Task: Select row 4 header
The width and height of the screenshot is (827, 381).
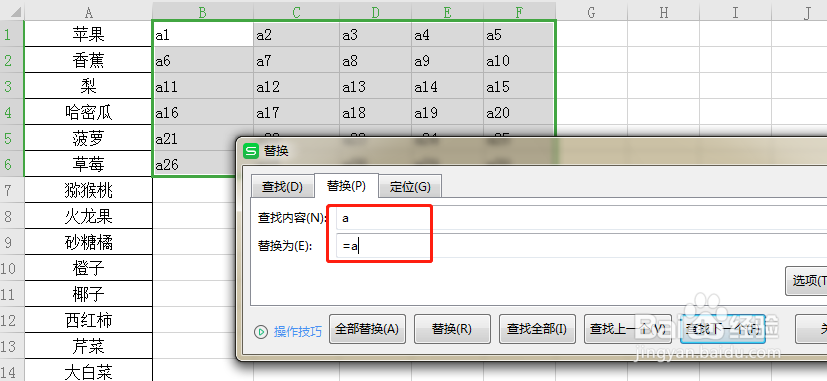Action: point(12,112)
